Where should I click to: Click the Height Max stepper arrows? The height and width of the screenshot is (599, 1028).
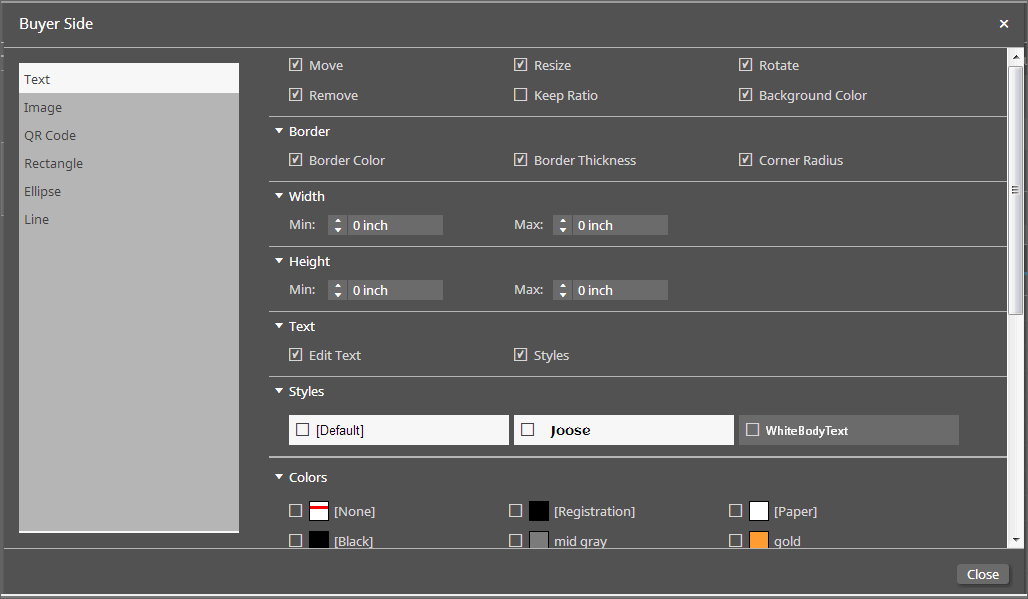pos(563,290)
